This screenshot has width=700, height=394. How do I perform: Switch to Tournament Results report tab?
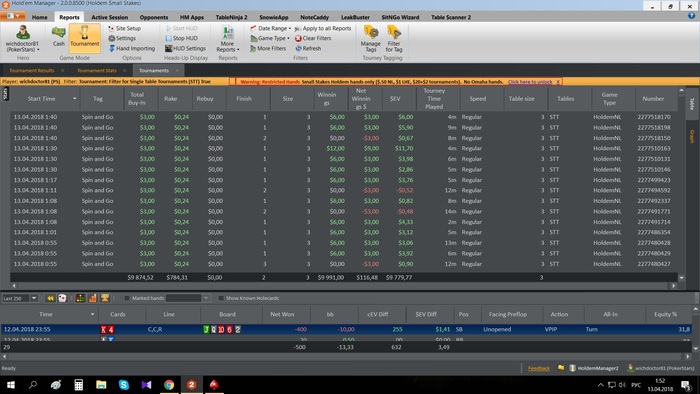[32, 71]
